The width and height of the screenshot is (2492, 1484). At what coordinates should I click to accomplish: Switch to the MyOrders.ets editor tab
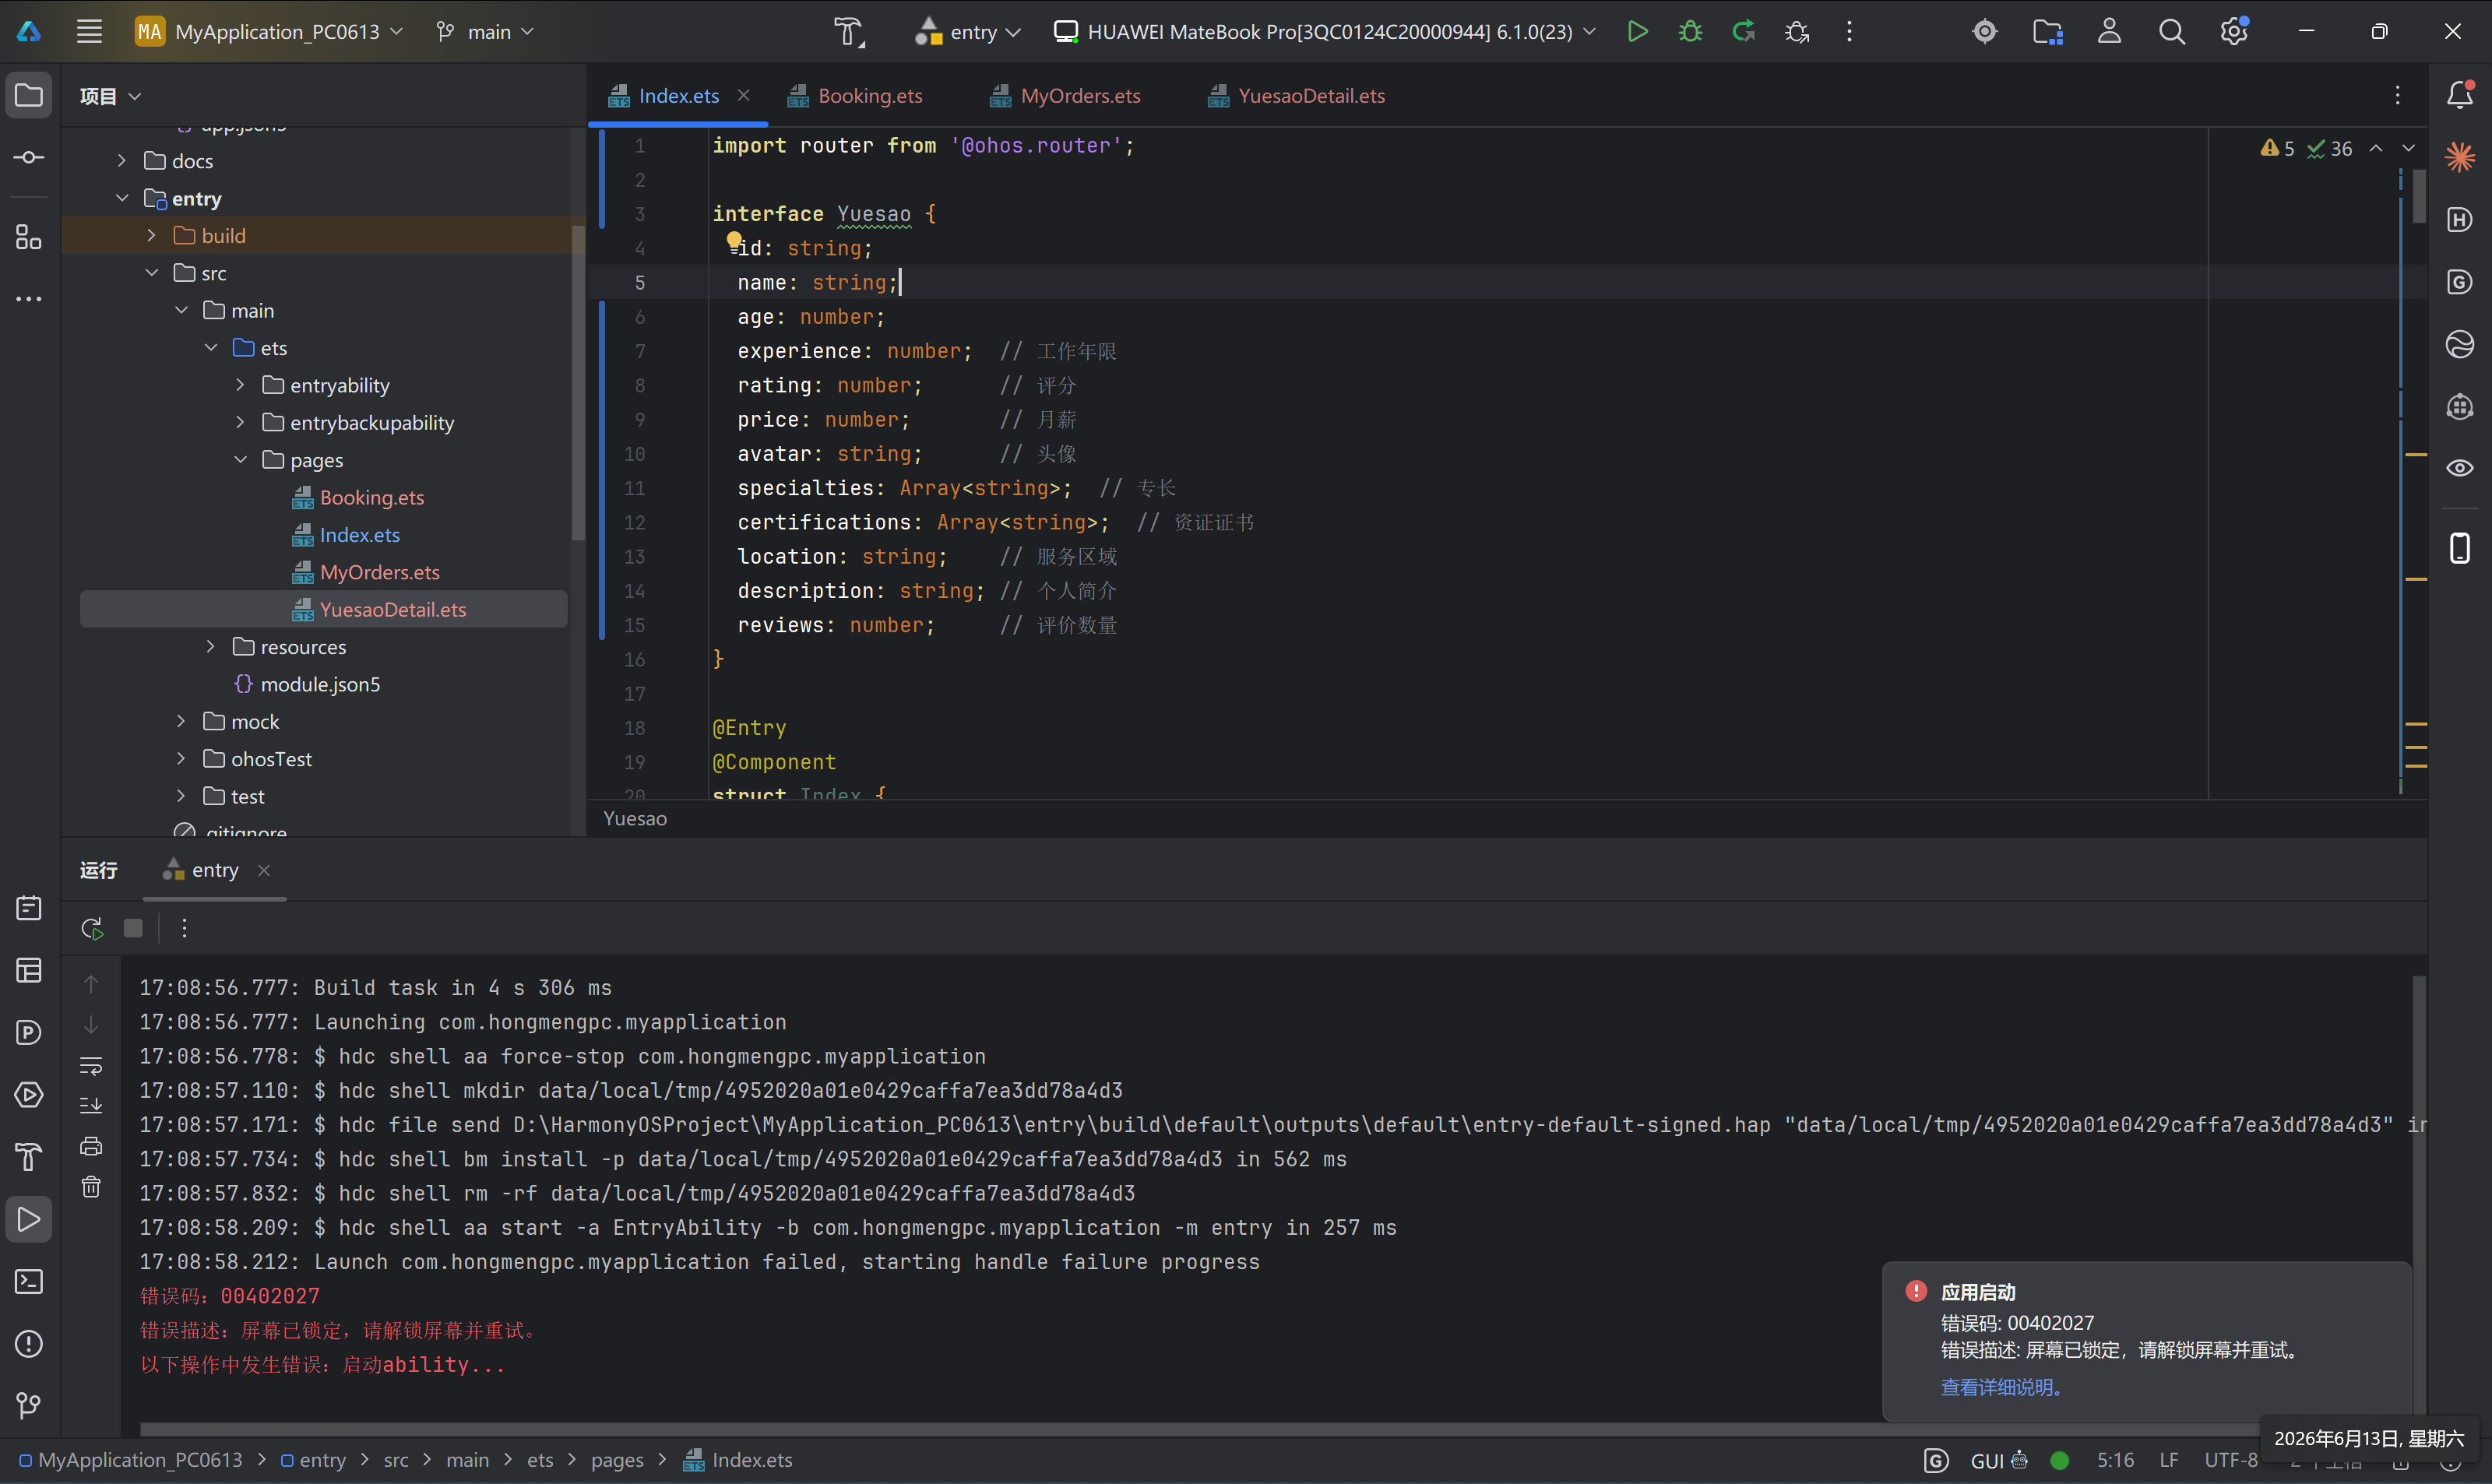[1066, 95]
